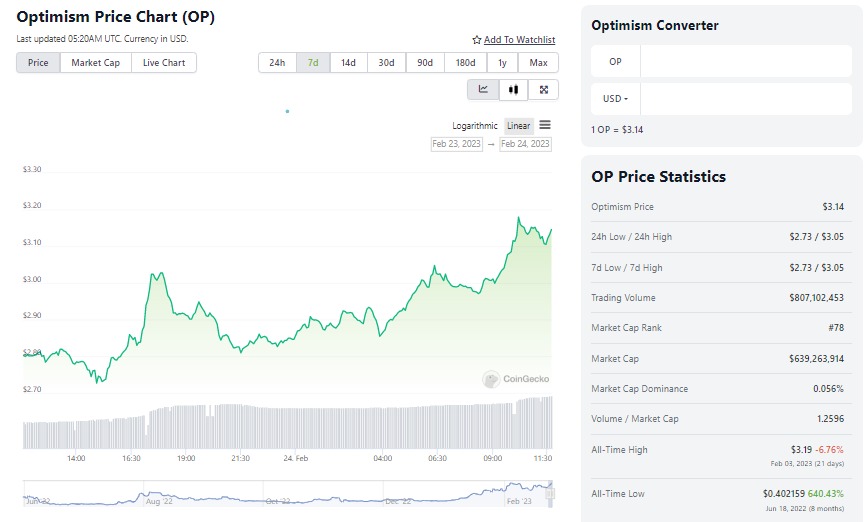Click Market Cap value $639,263,914

(817, 359)
